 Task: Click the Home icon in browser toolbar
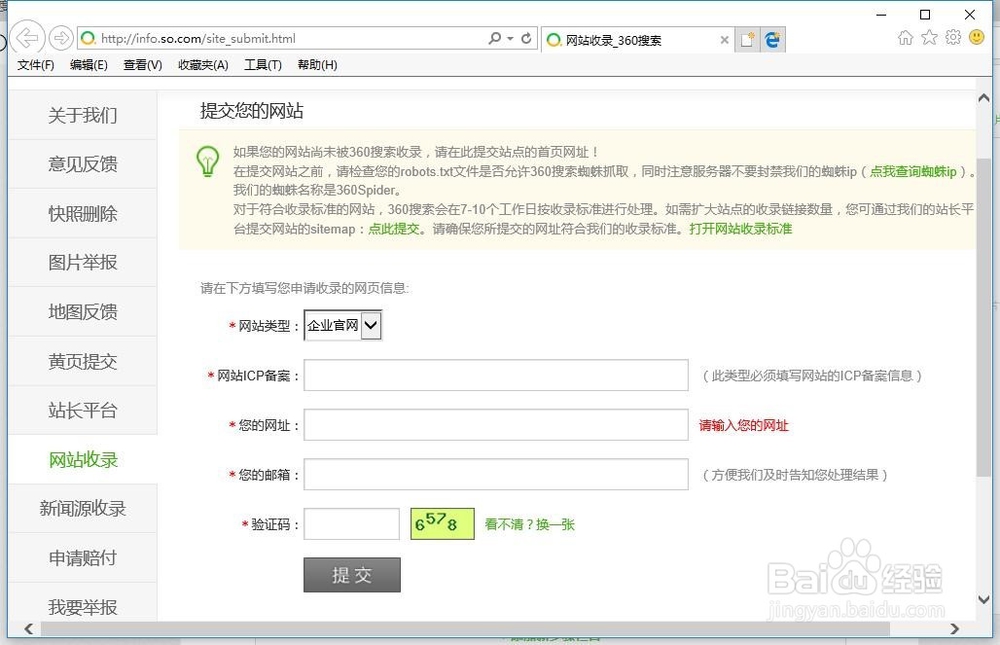[x=905, y=38]
